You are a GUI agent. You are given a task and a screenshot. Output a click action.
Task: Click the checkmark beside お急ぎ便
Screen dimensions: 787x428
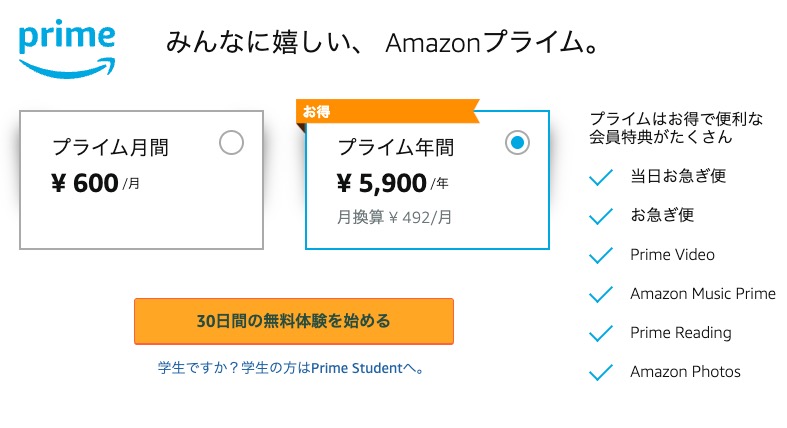click(x=601, y=216)
